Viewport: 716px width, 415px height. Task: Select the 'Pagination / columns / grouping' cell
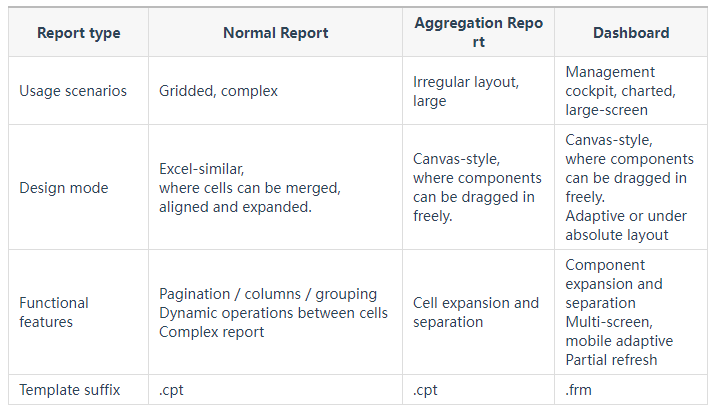tap(275, 312)
